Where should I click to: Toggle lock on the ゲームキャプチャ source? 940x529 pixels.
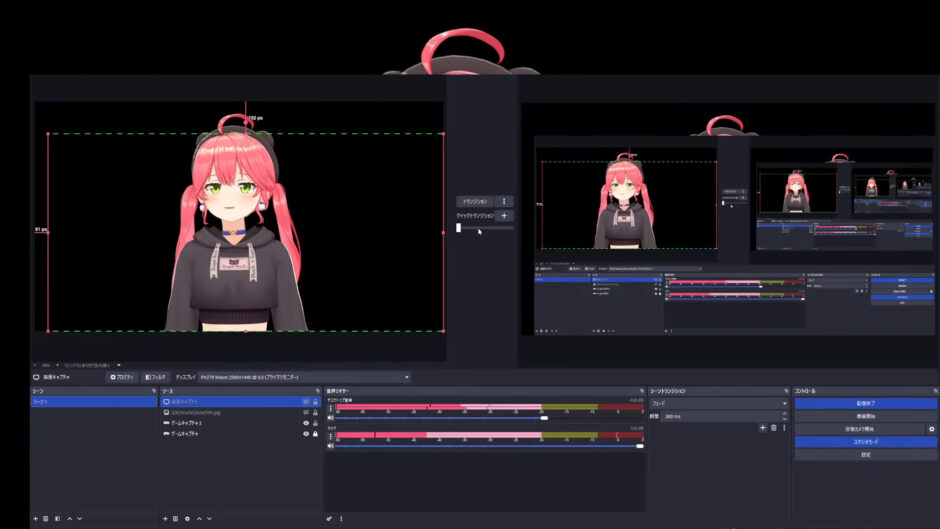(316, 434)
